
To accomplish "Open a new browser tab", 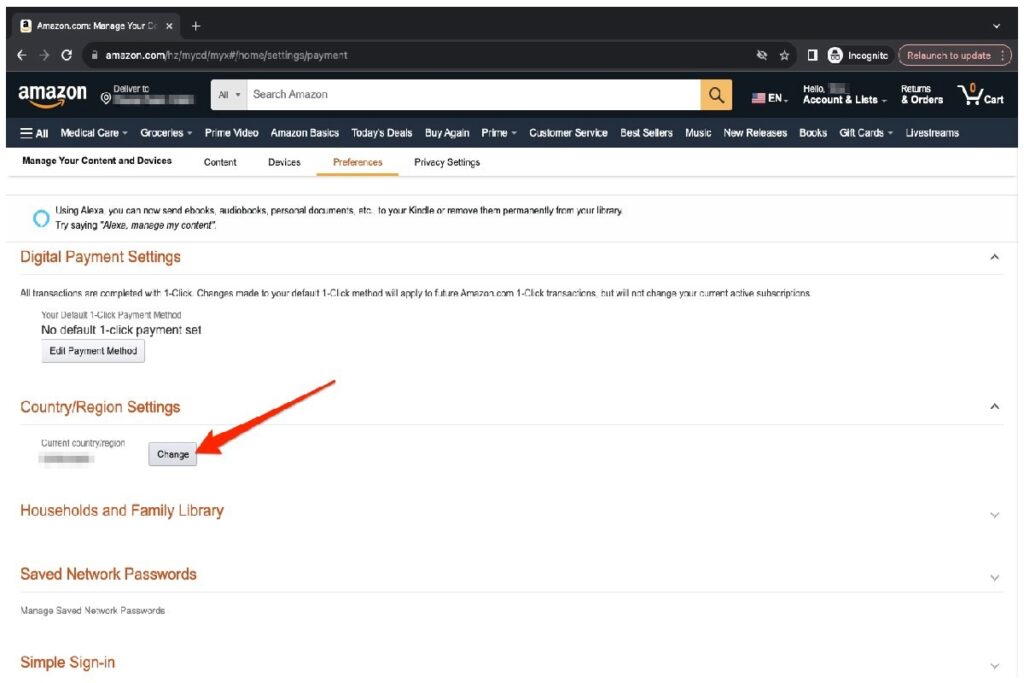I will (196, 26).
